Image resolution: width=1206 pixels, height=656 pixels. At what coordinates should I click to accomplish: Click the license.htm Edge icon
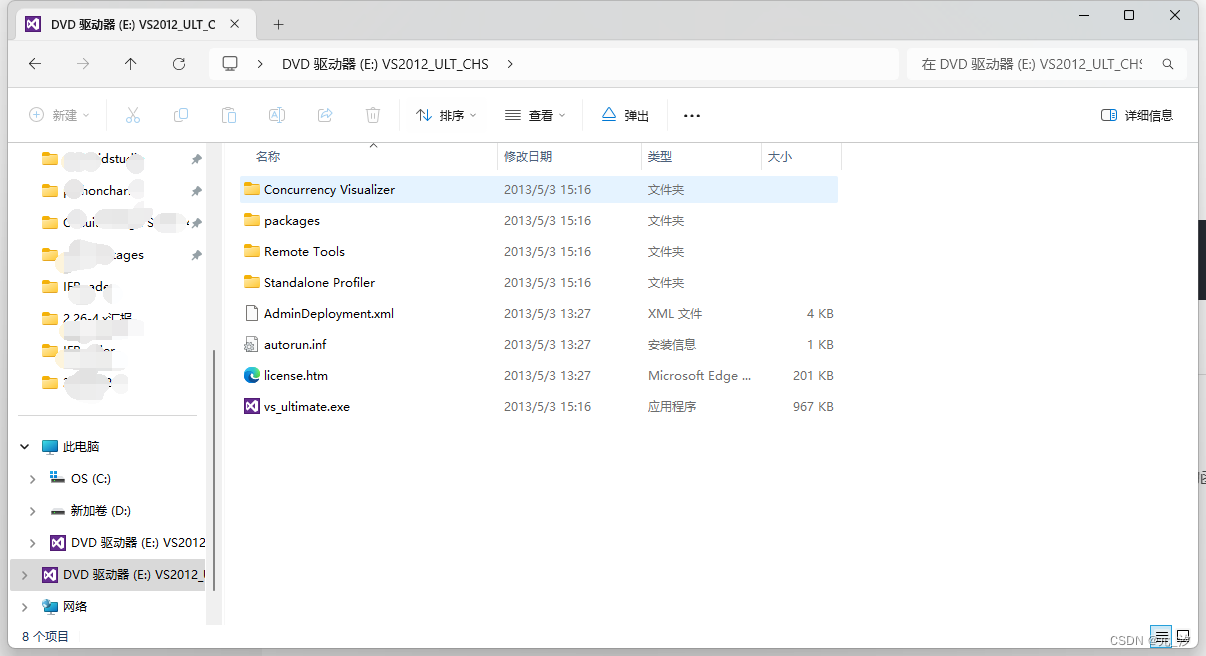tap(252, 375)
